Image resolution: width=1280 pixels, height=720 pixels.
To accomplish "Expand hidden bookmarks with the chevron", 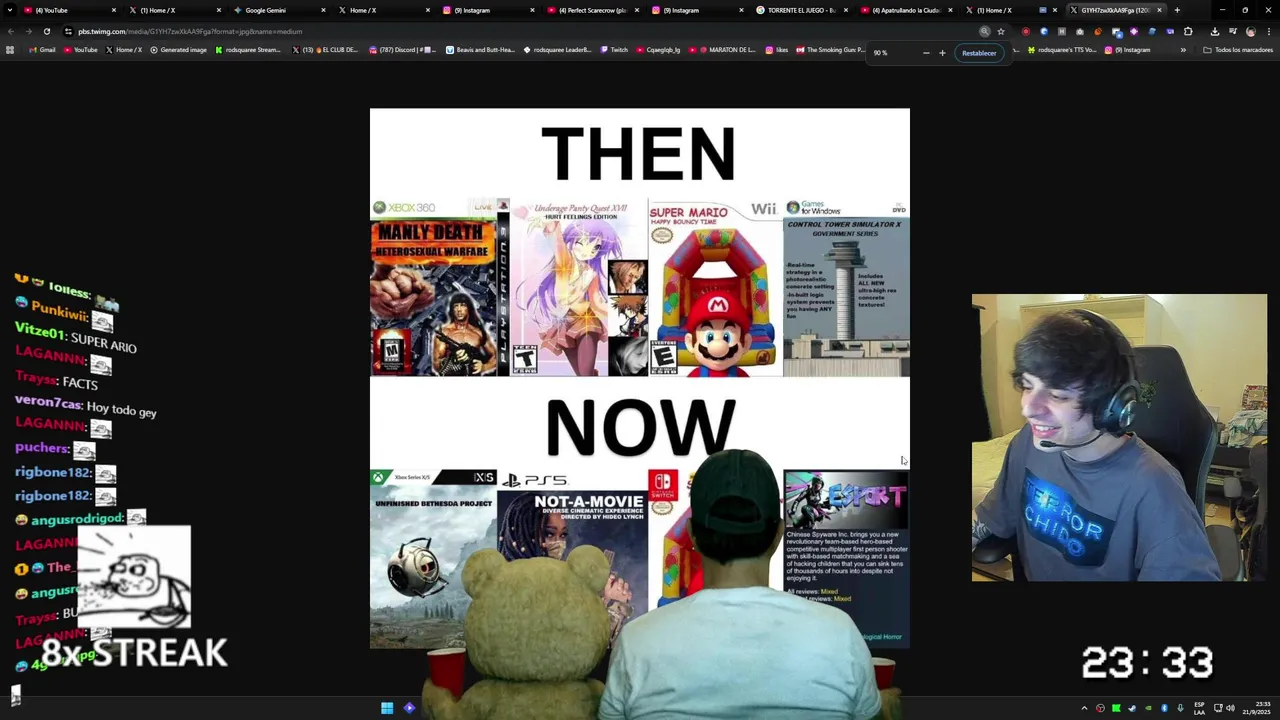I will point(1183,50).
